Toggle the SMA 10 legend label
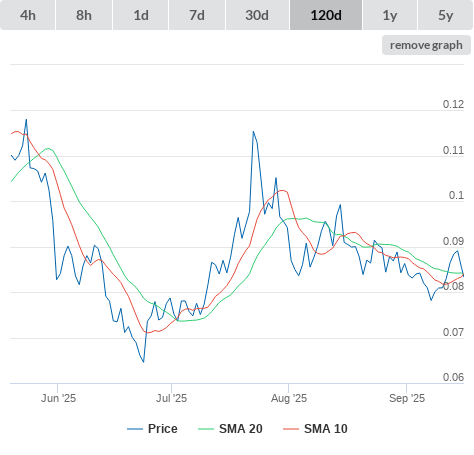The image size is (474, 455). click(x=326, y=429)
